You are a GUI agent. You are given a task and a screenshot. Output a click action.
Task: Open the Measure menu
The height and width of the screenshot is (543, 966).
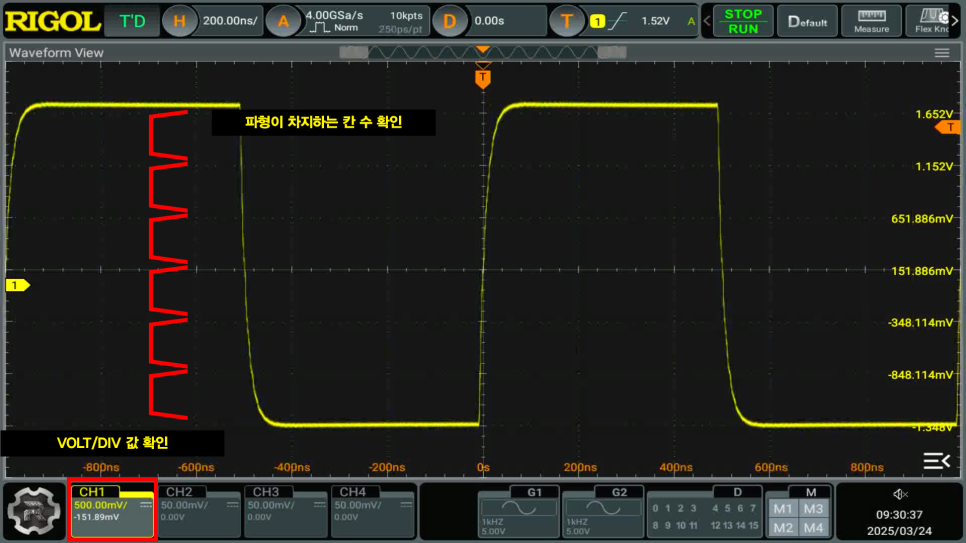click(871, 22)
